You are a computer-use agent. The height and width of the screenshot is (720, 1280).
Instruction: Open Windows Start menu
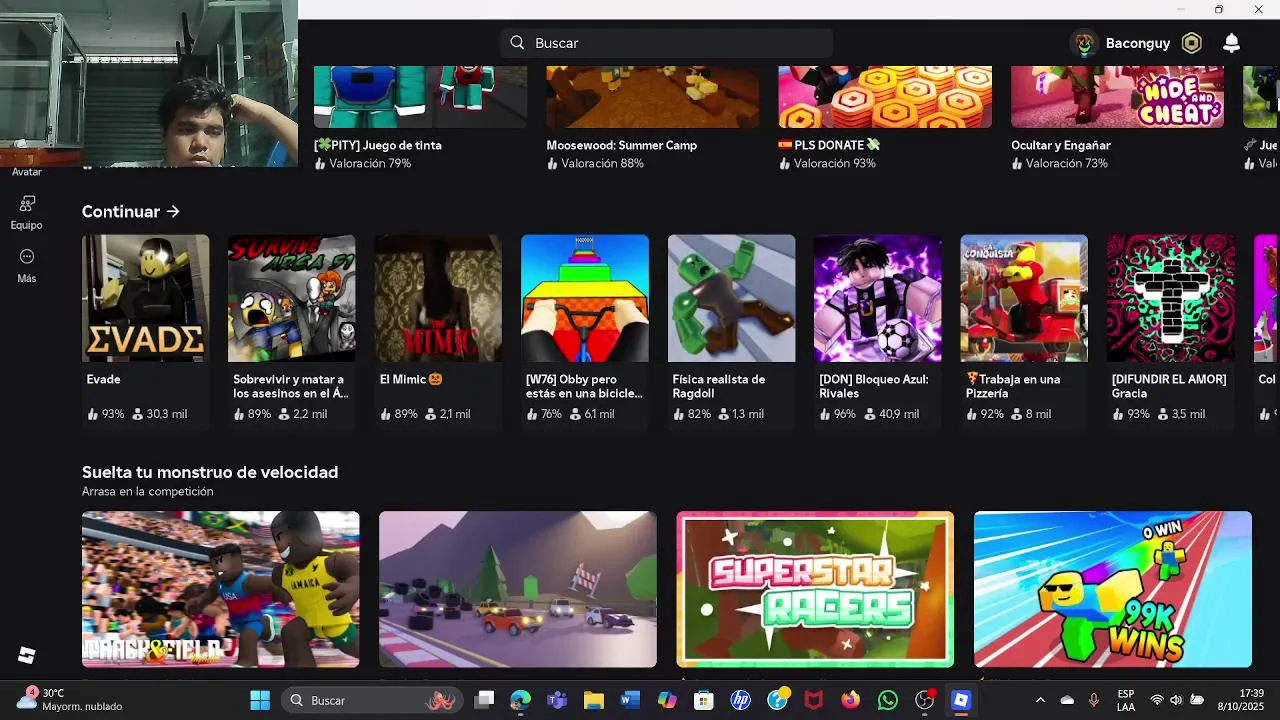260,700
